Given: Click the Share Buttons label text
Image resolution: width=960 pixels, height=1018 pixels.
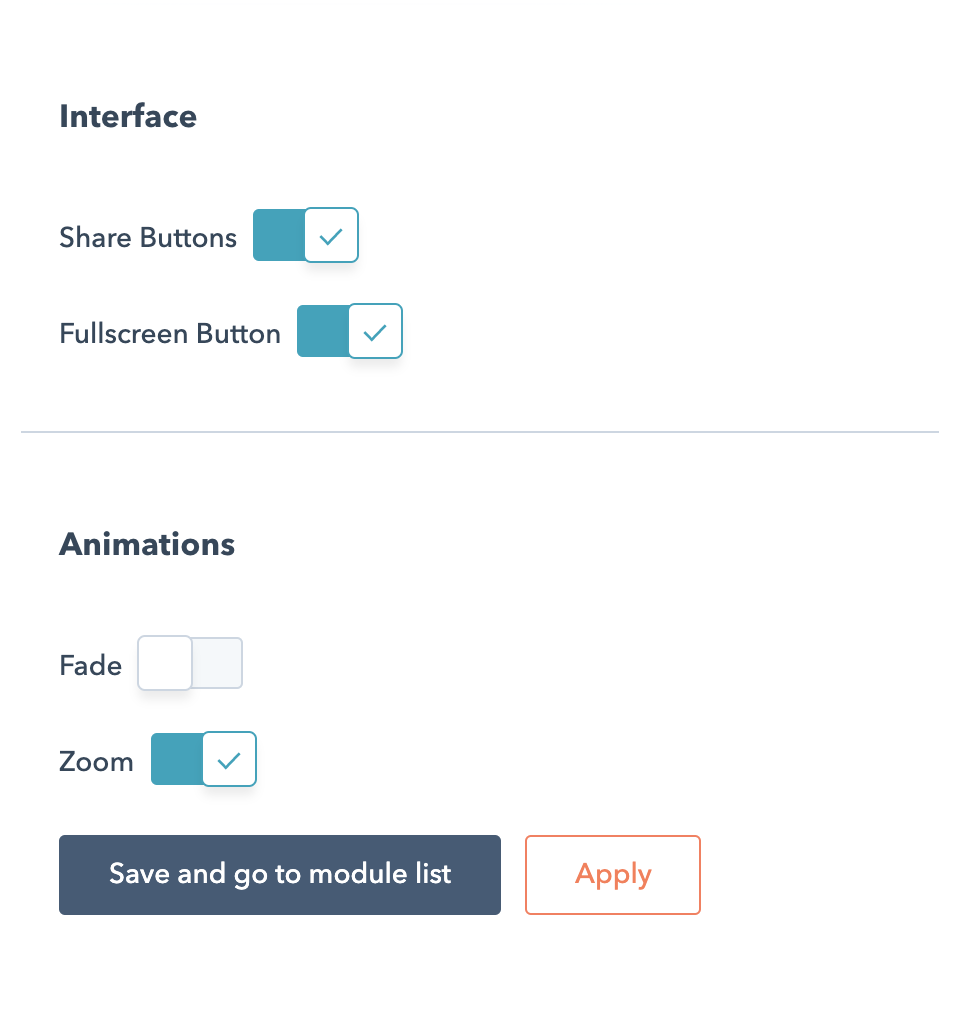Looking at the screenshot, I should point(148,238).
